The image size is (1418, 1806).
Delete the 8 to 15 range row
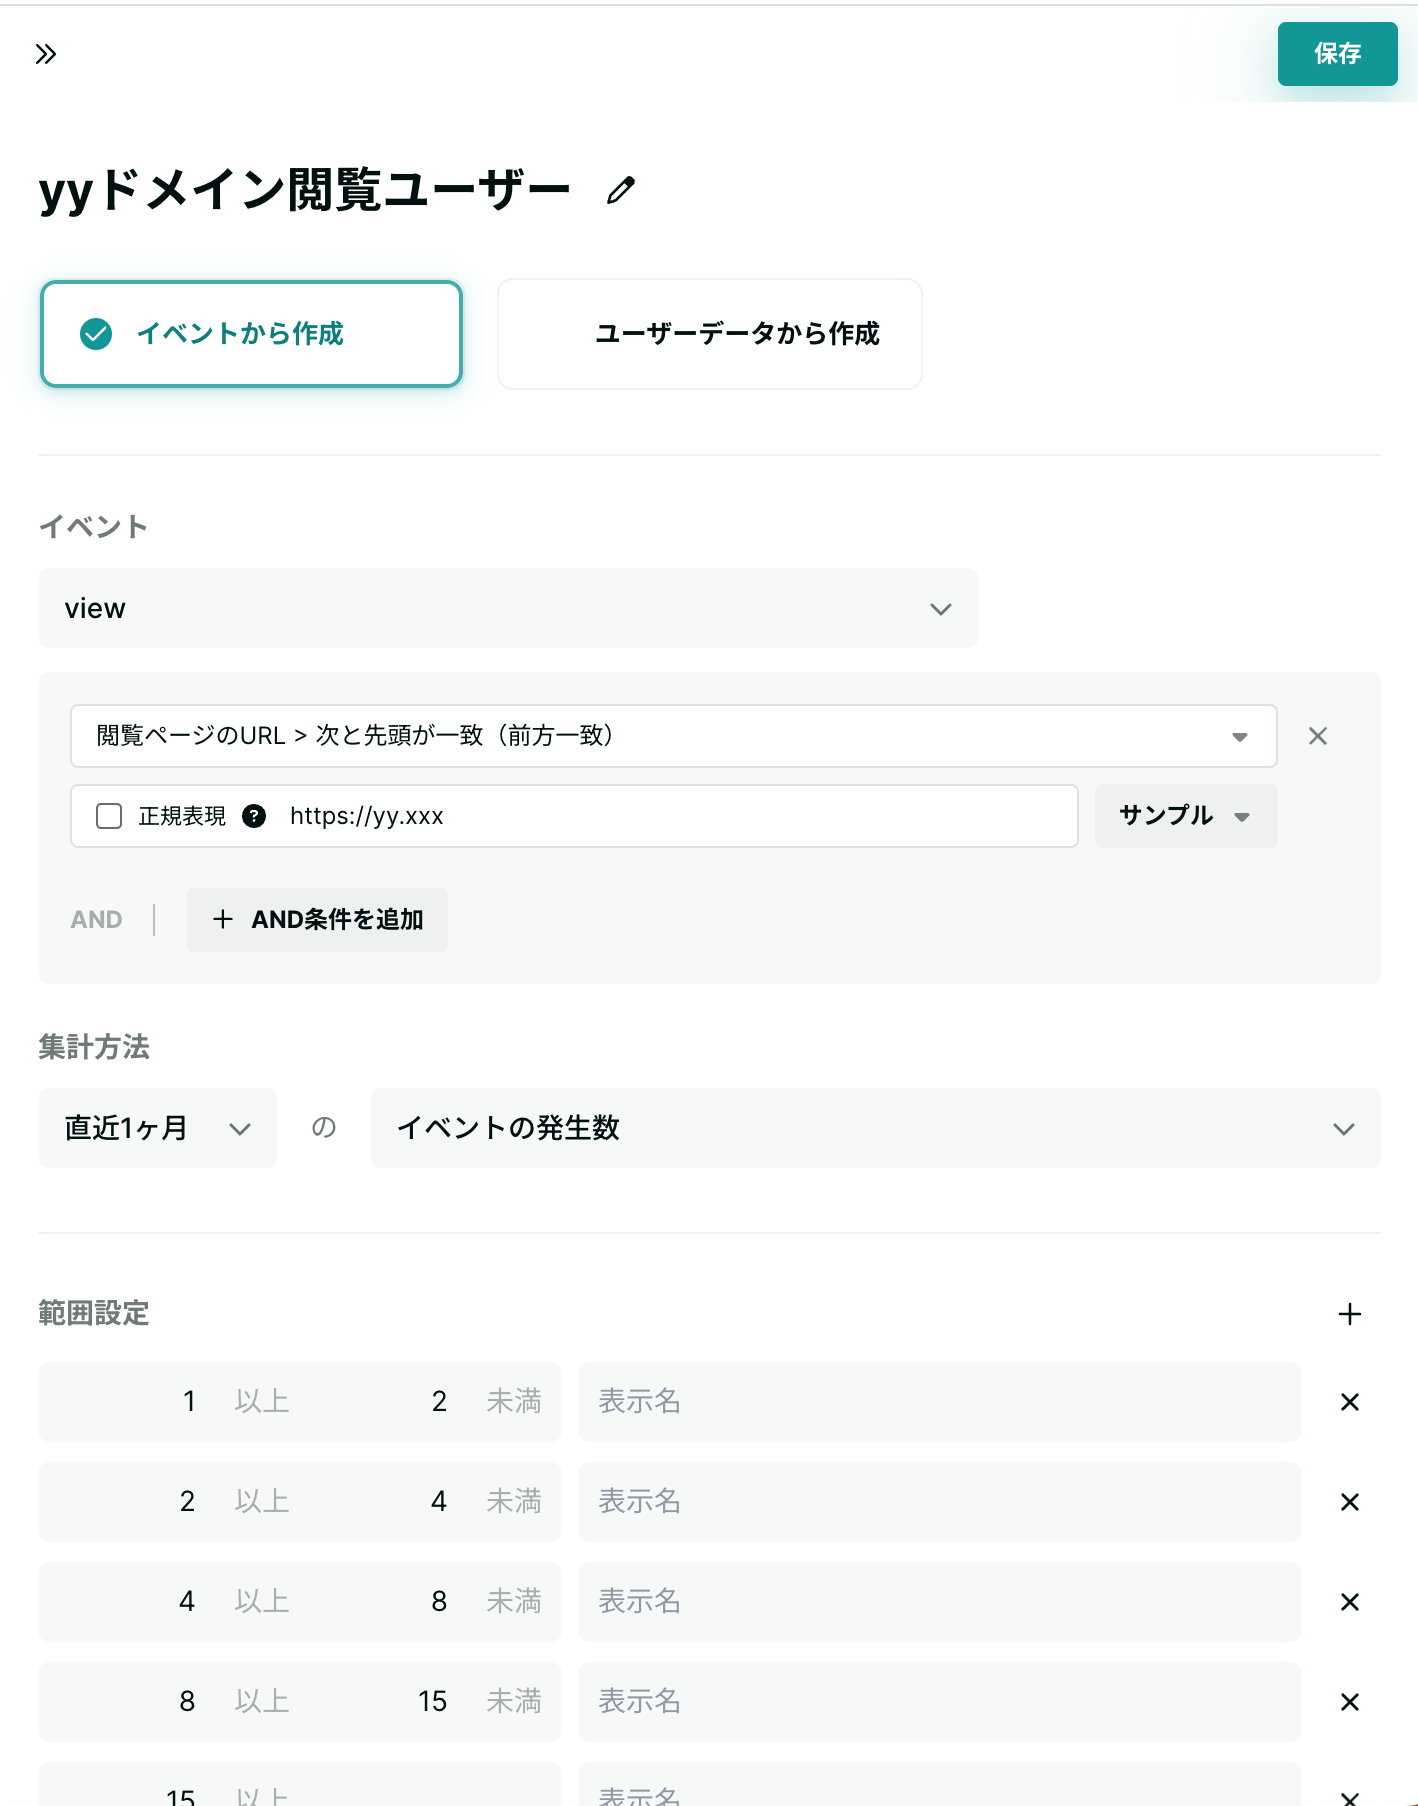coord(1350,1702)
